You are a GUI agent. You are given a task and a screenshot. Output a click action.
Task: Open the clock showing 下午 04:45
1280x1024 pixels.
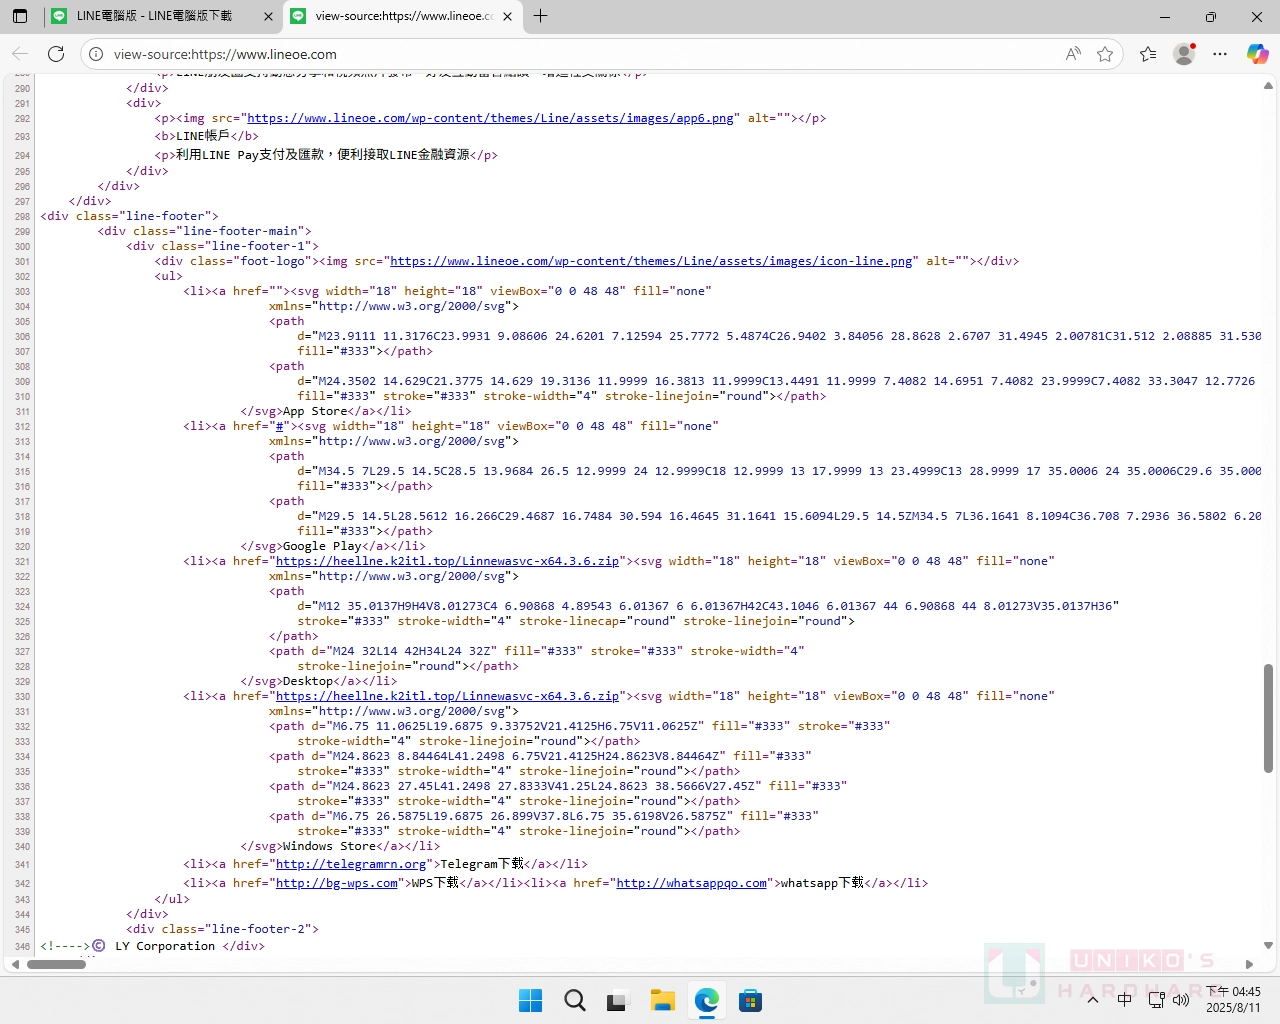pos(1233,1000)
